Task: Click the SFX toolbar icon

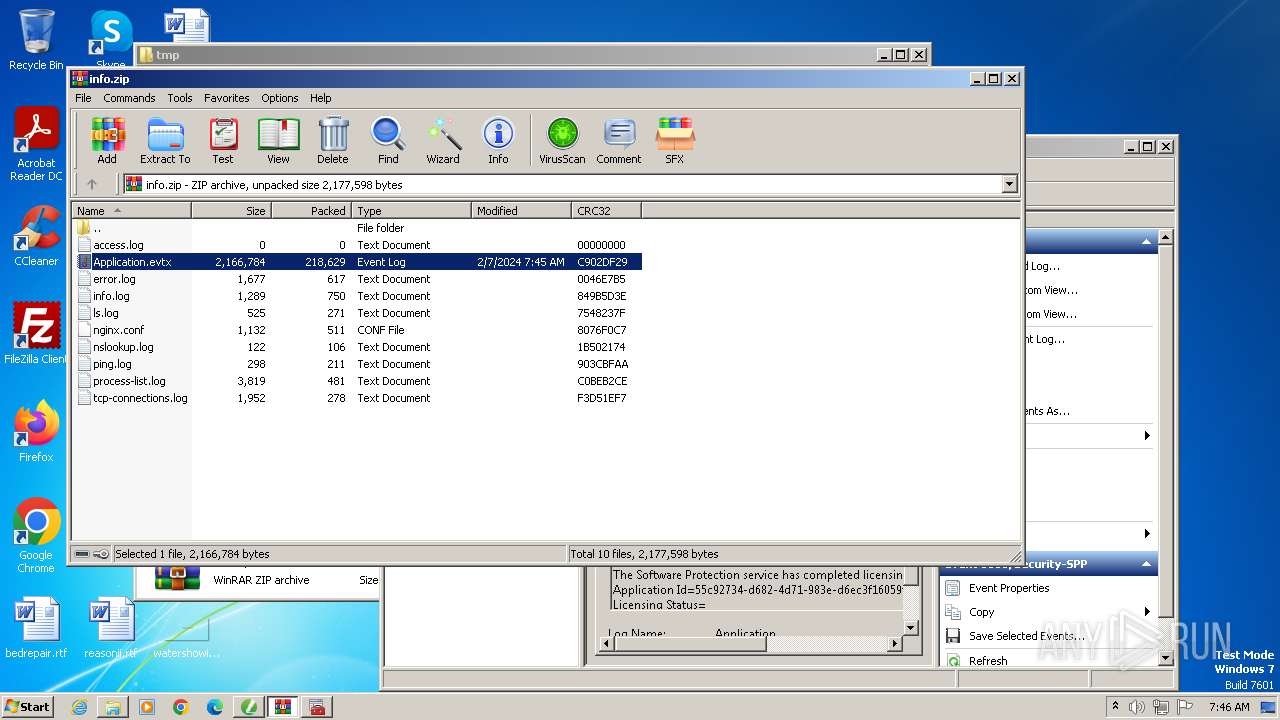Action: click(675, 141)
